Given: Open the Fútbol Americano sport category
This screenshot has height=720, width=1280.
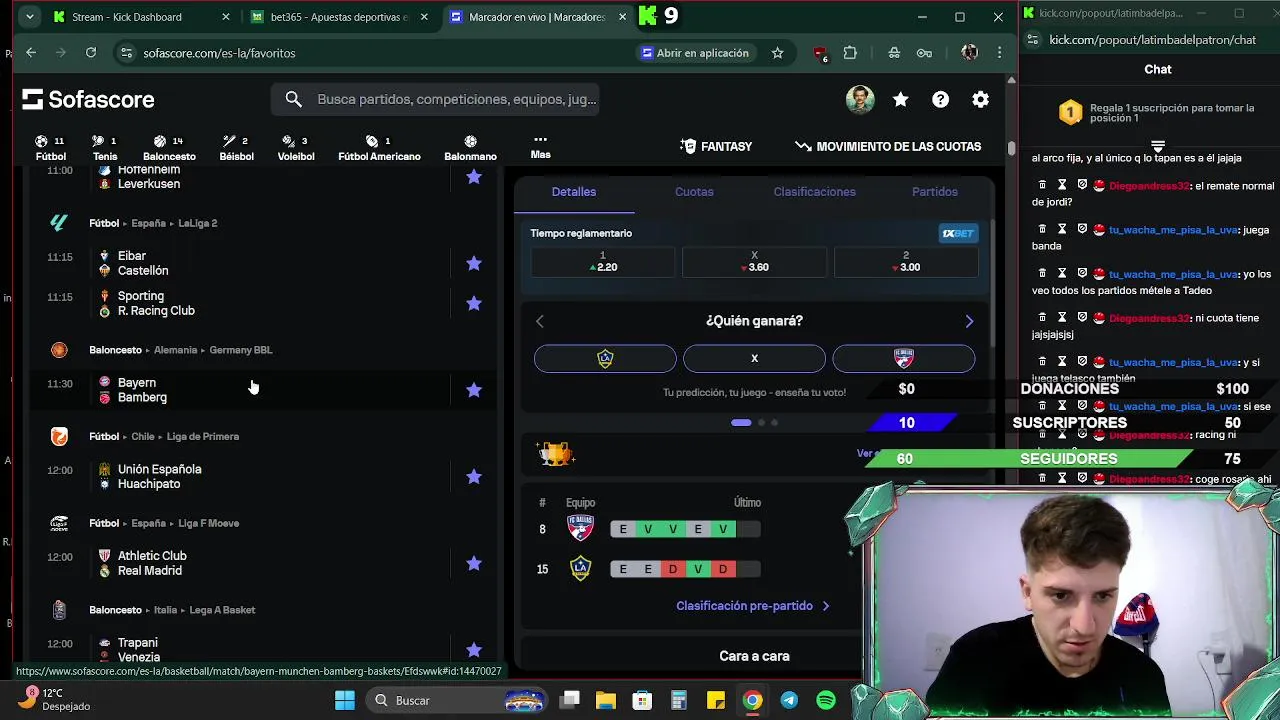Looking at the screenshot, I should coord(379,148).
